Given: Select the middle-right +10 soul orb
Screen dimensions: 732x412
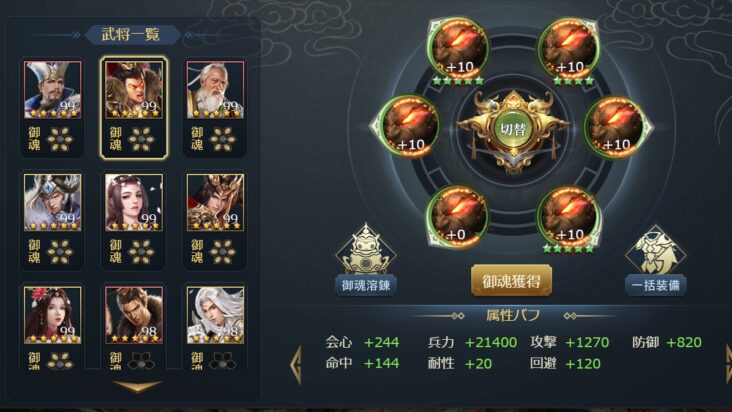Looking at the screenshot, I should click(x=617, y=126).
